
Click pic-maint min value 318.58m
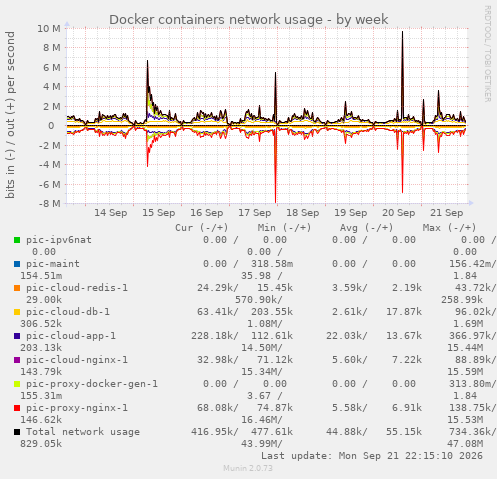click(x=272, y=264)
